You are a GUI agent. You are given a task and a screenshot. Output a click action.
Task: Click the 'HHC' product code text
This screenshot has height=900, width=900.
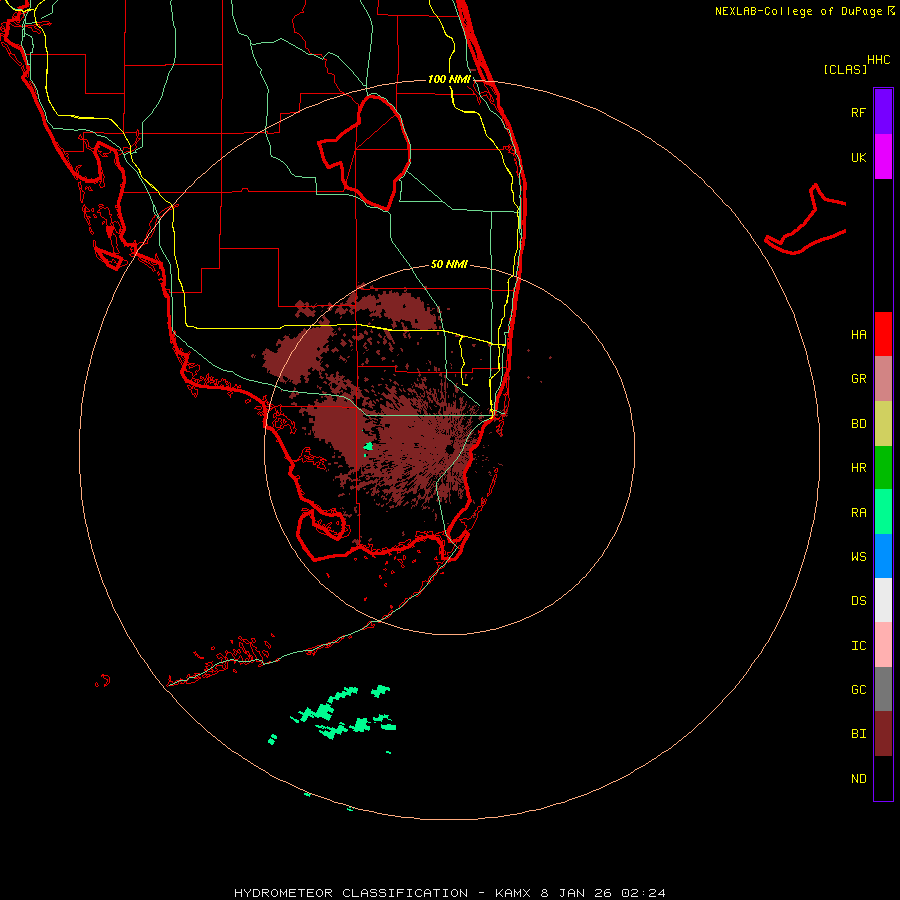coord(879,60)
